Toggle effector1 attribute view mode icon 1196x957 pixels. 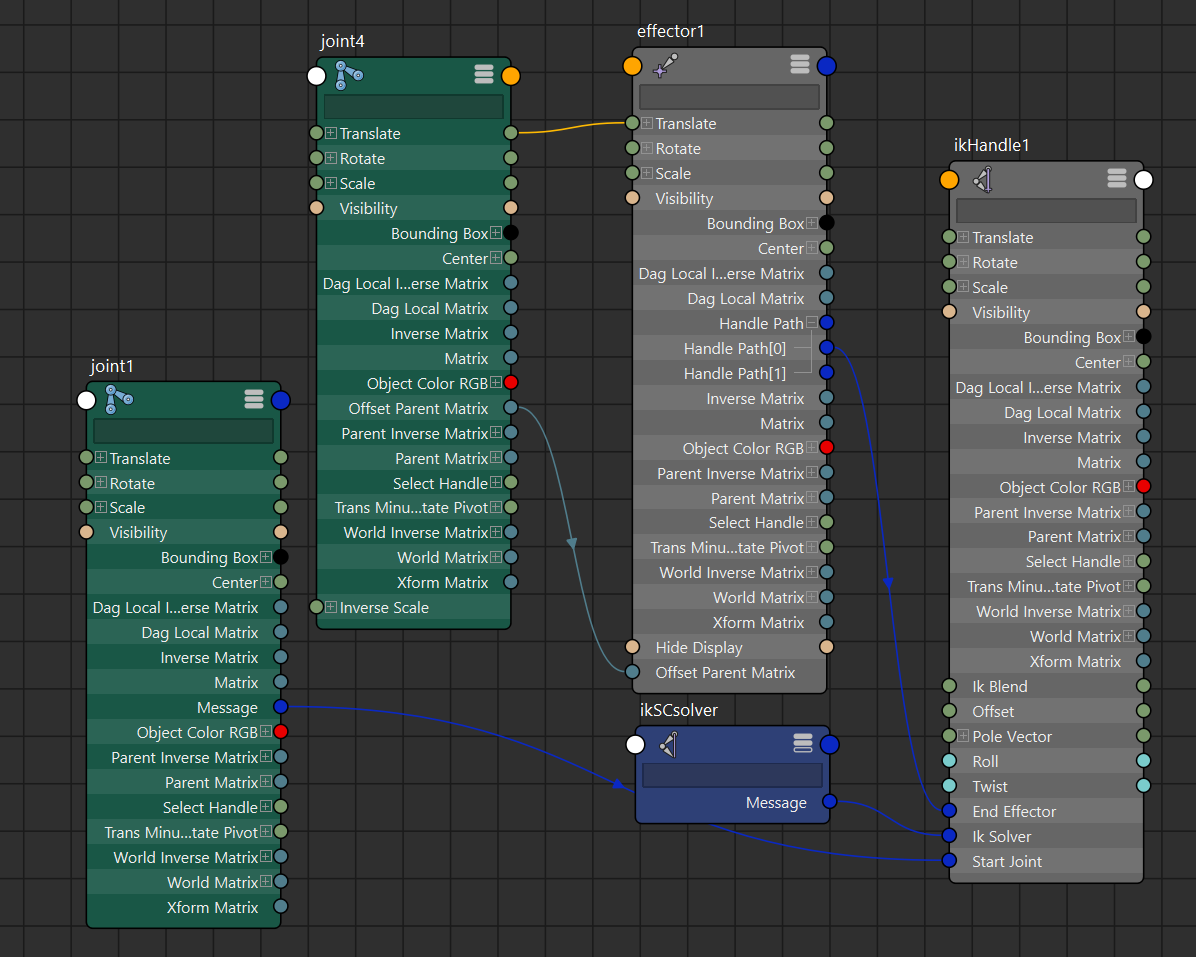[x=799, y=65]
